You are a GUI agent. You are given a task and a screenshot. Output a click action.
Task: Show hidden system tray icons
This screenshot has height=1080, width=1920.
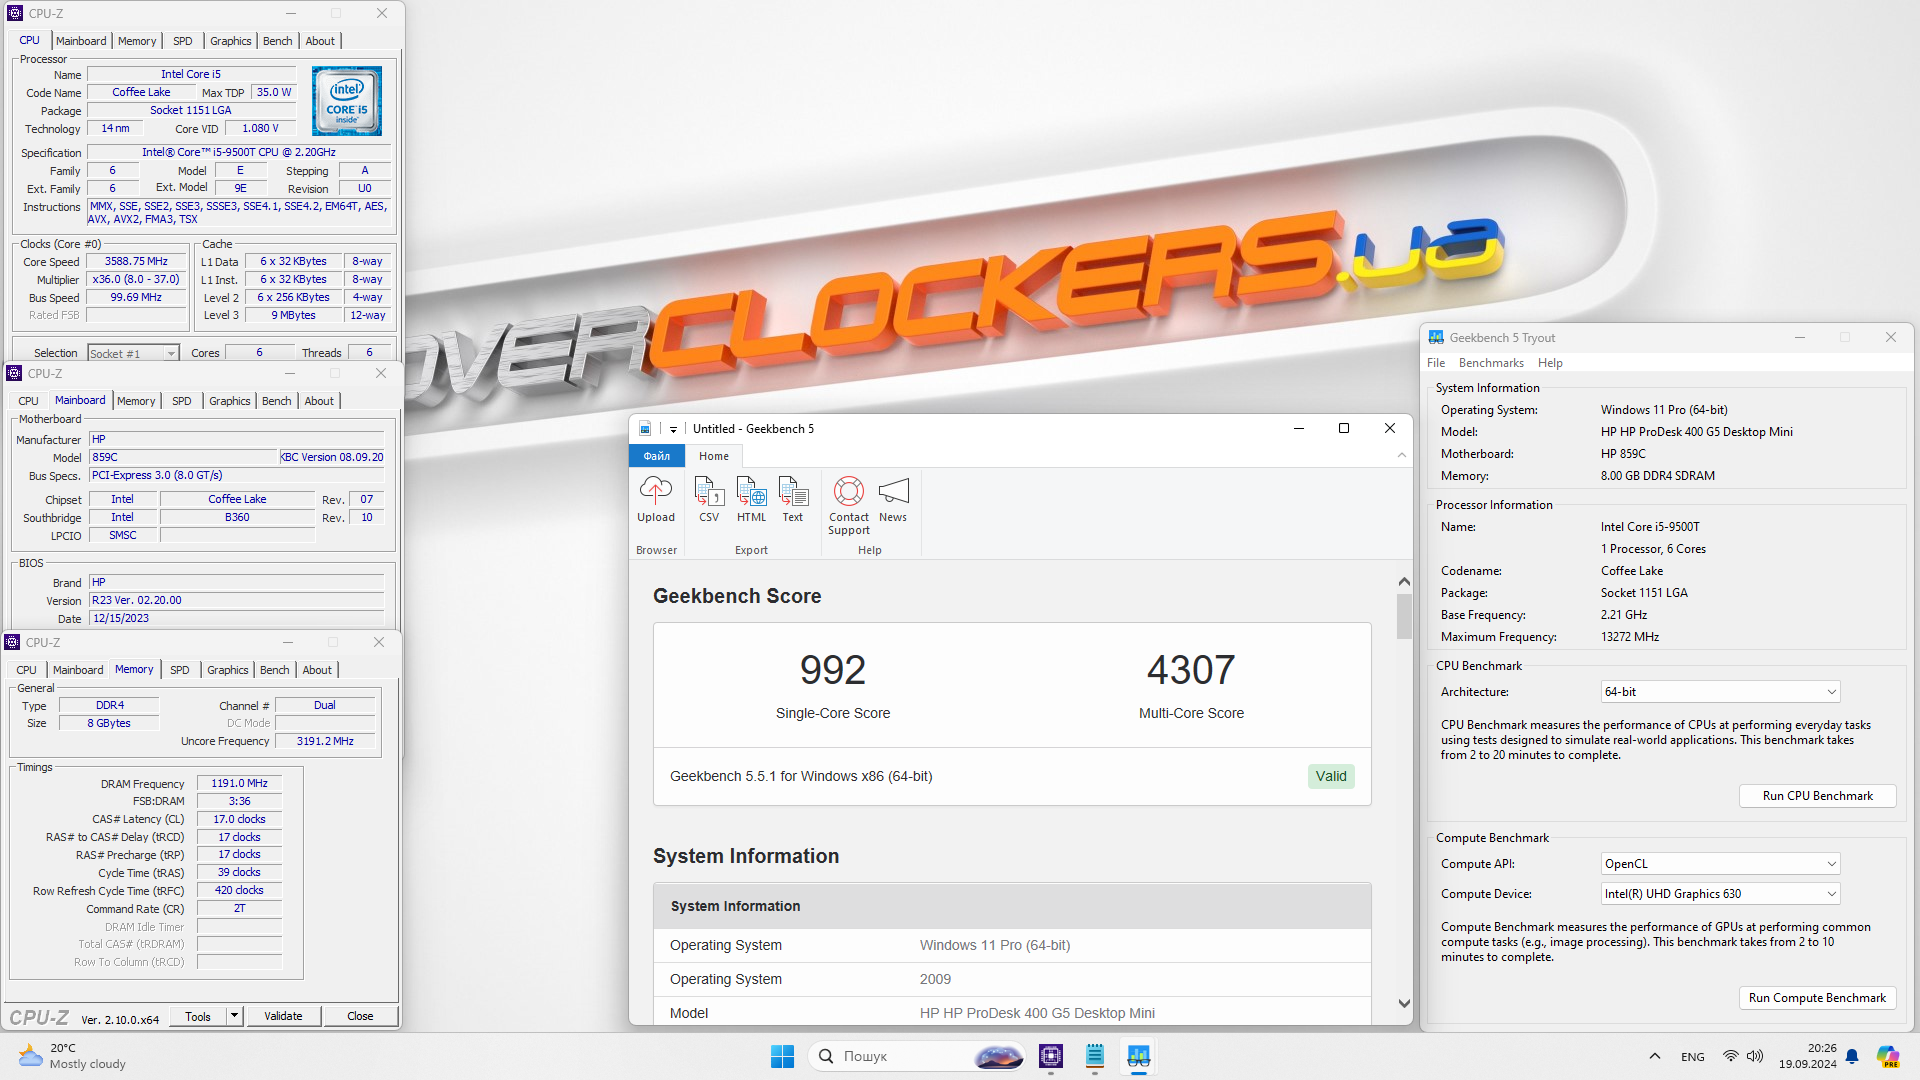[1655, 1056]
